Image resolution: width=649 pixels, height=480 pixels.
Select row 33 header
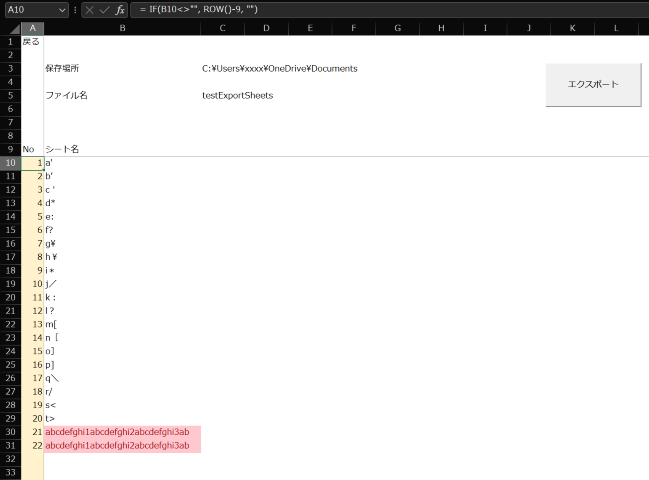coord(10,473)
